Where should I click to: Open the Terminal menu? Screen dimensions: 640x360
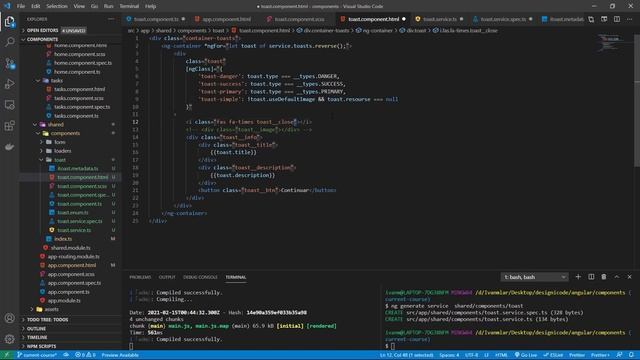[x=129, y=6]
